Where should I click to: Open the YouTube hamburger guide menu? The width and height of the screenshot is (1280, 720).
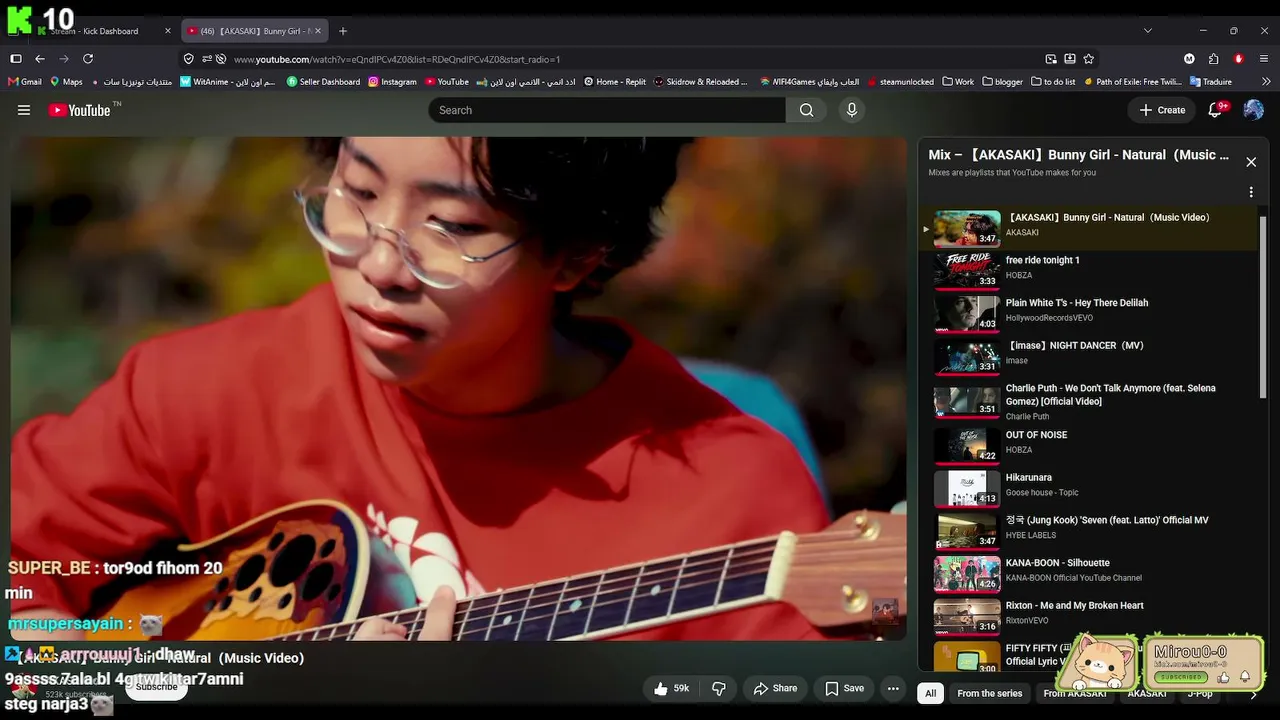24,110
